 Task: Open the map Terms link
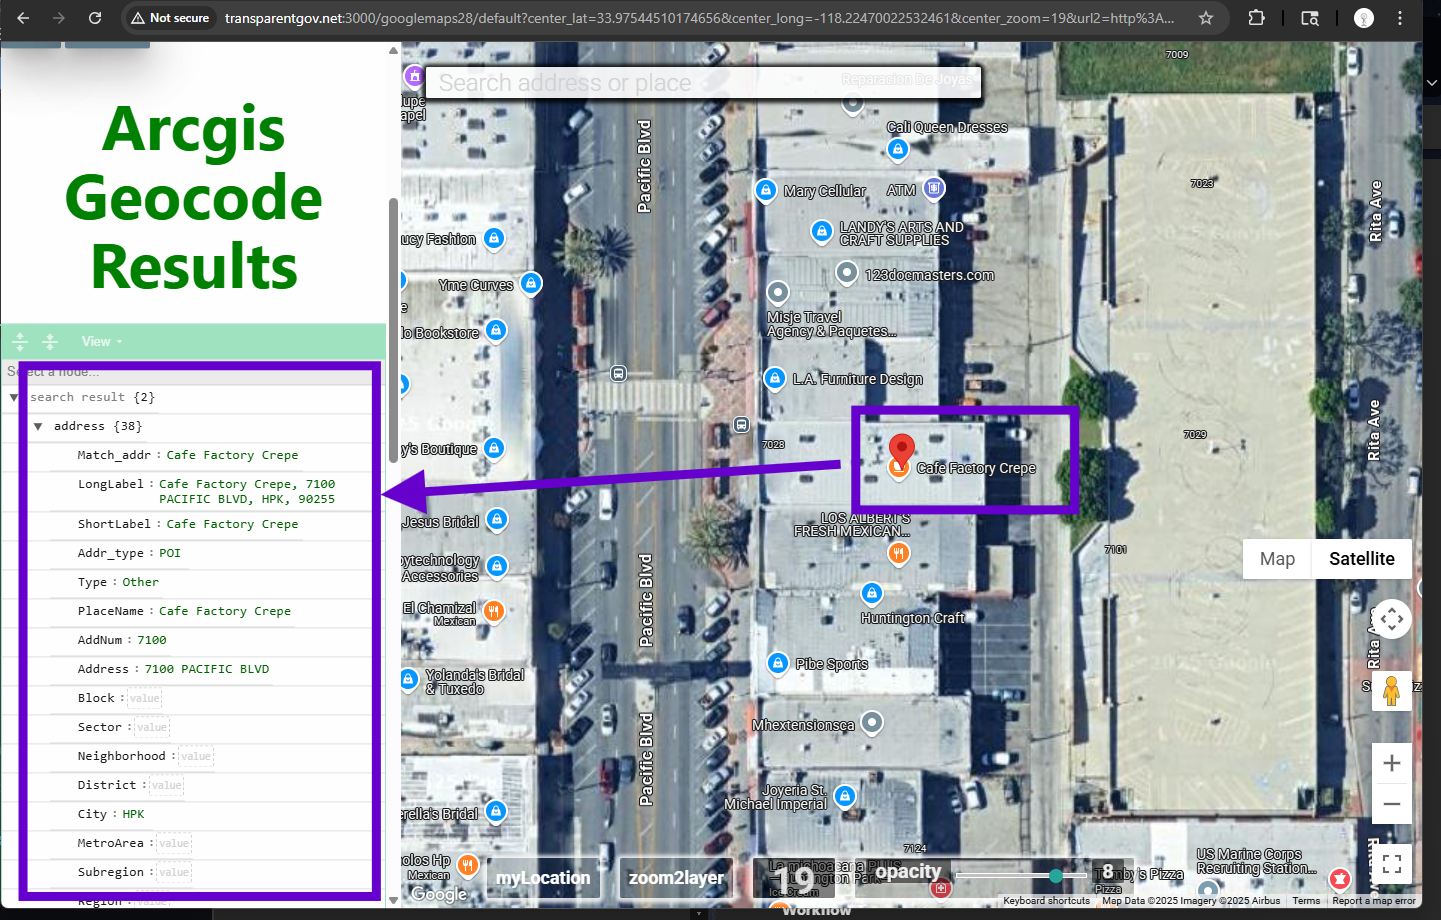pyautogui.click(x=1306, y=901)
